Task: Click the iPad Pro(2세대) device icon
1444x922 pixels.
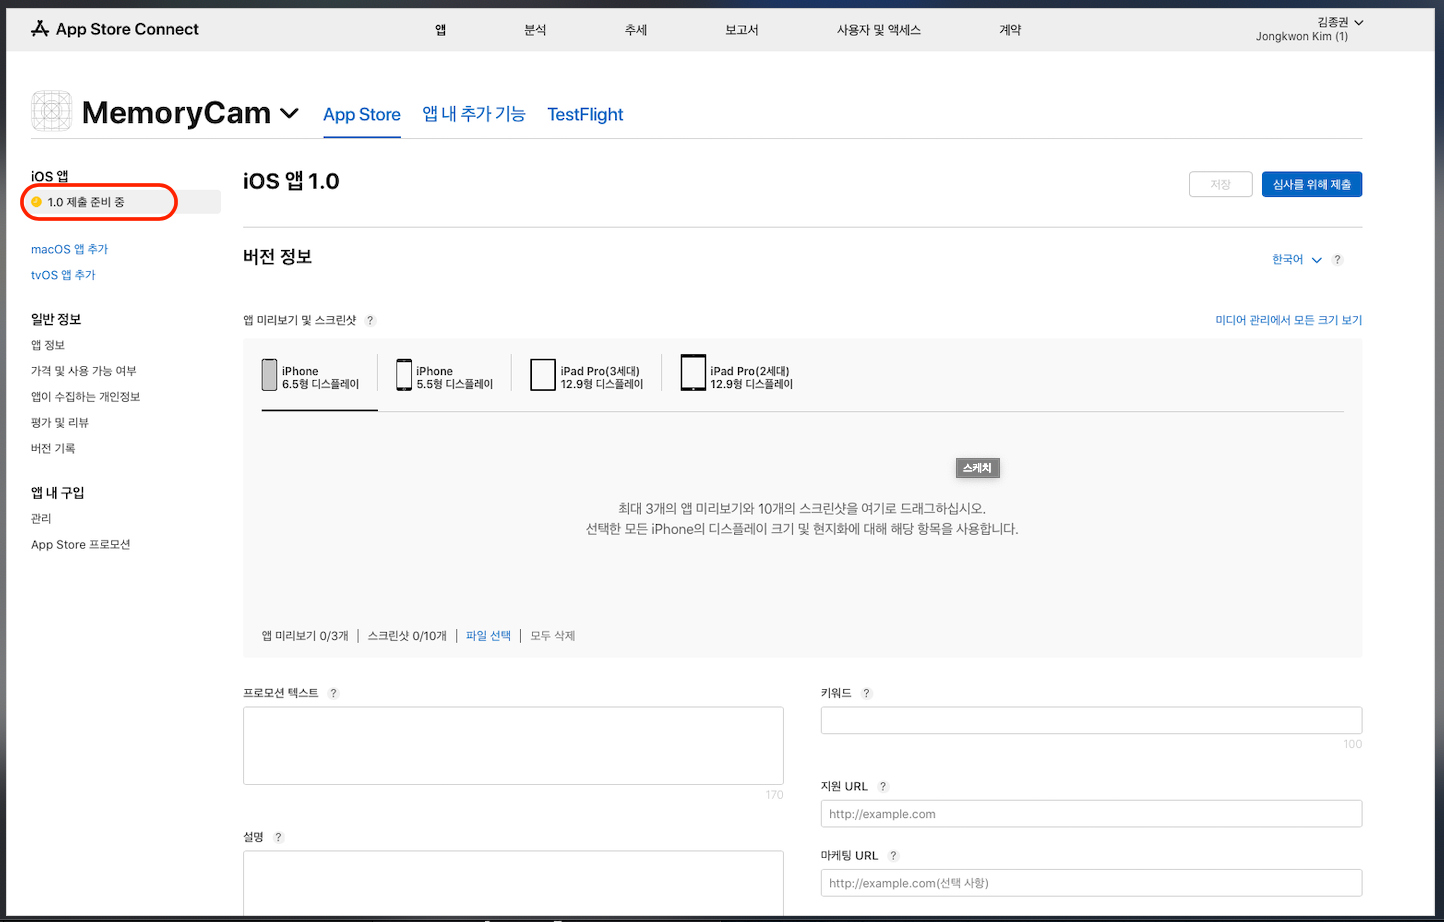Action: 693,373
